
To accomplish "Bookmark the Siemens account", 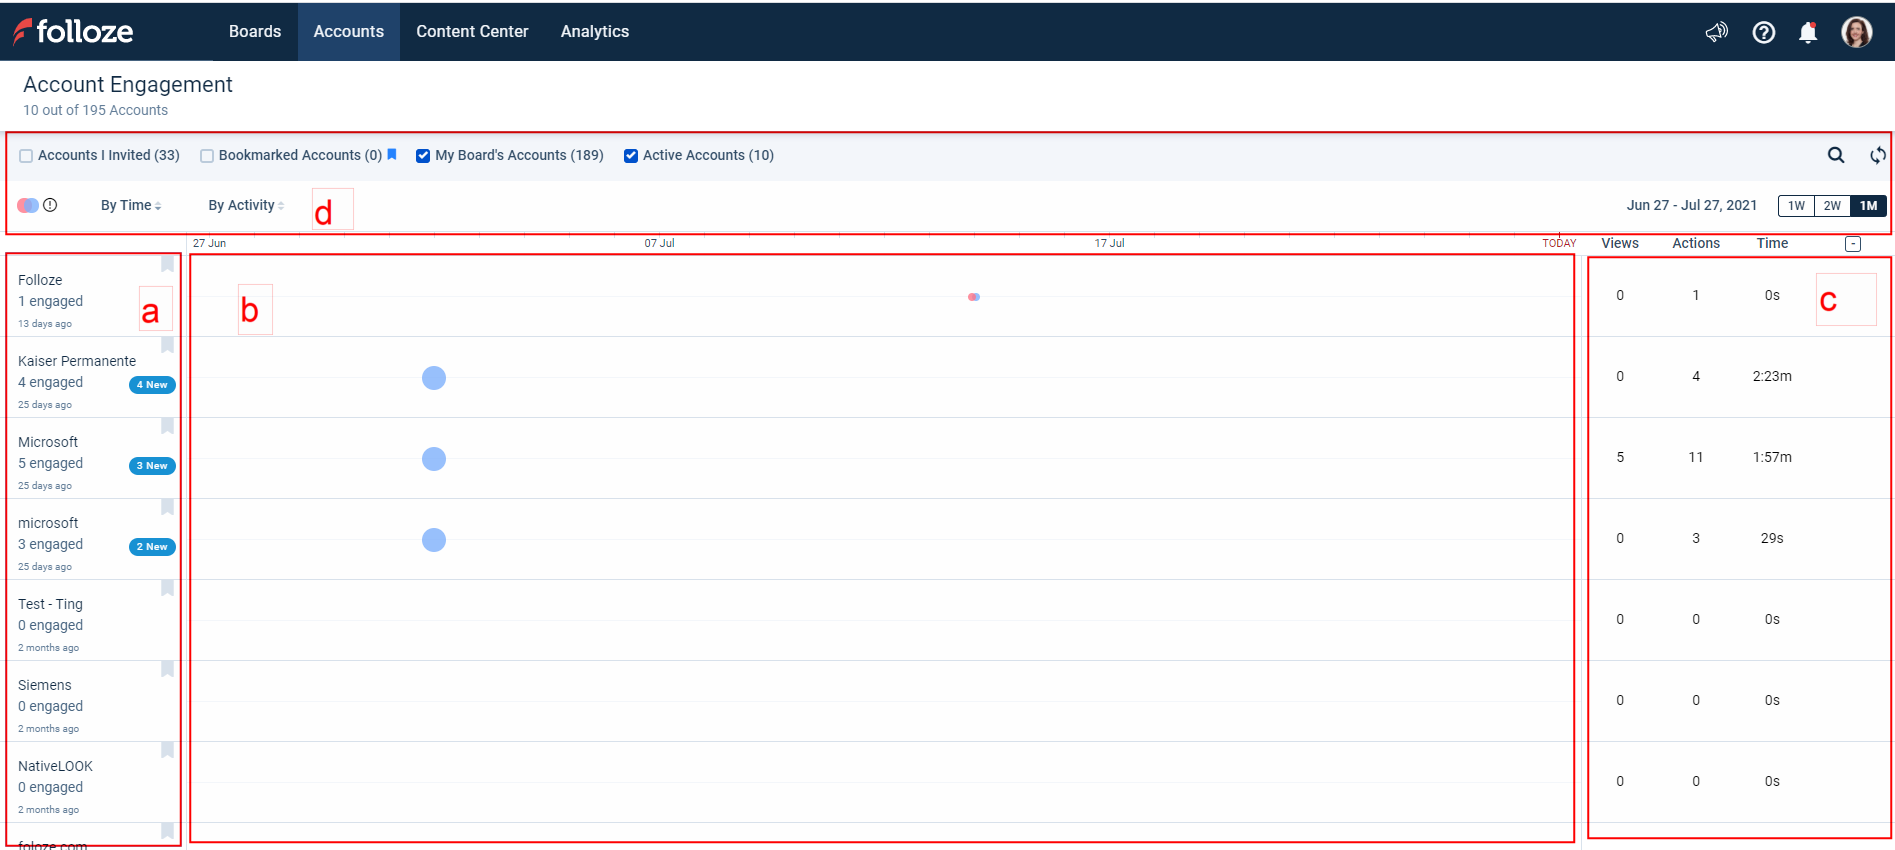I will pyautogui.click(x=168, y=669).
